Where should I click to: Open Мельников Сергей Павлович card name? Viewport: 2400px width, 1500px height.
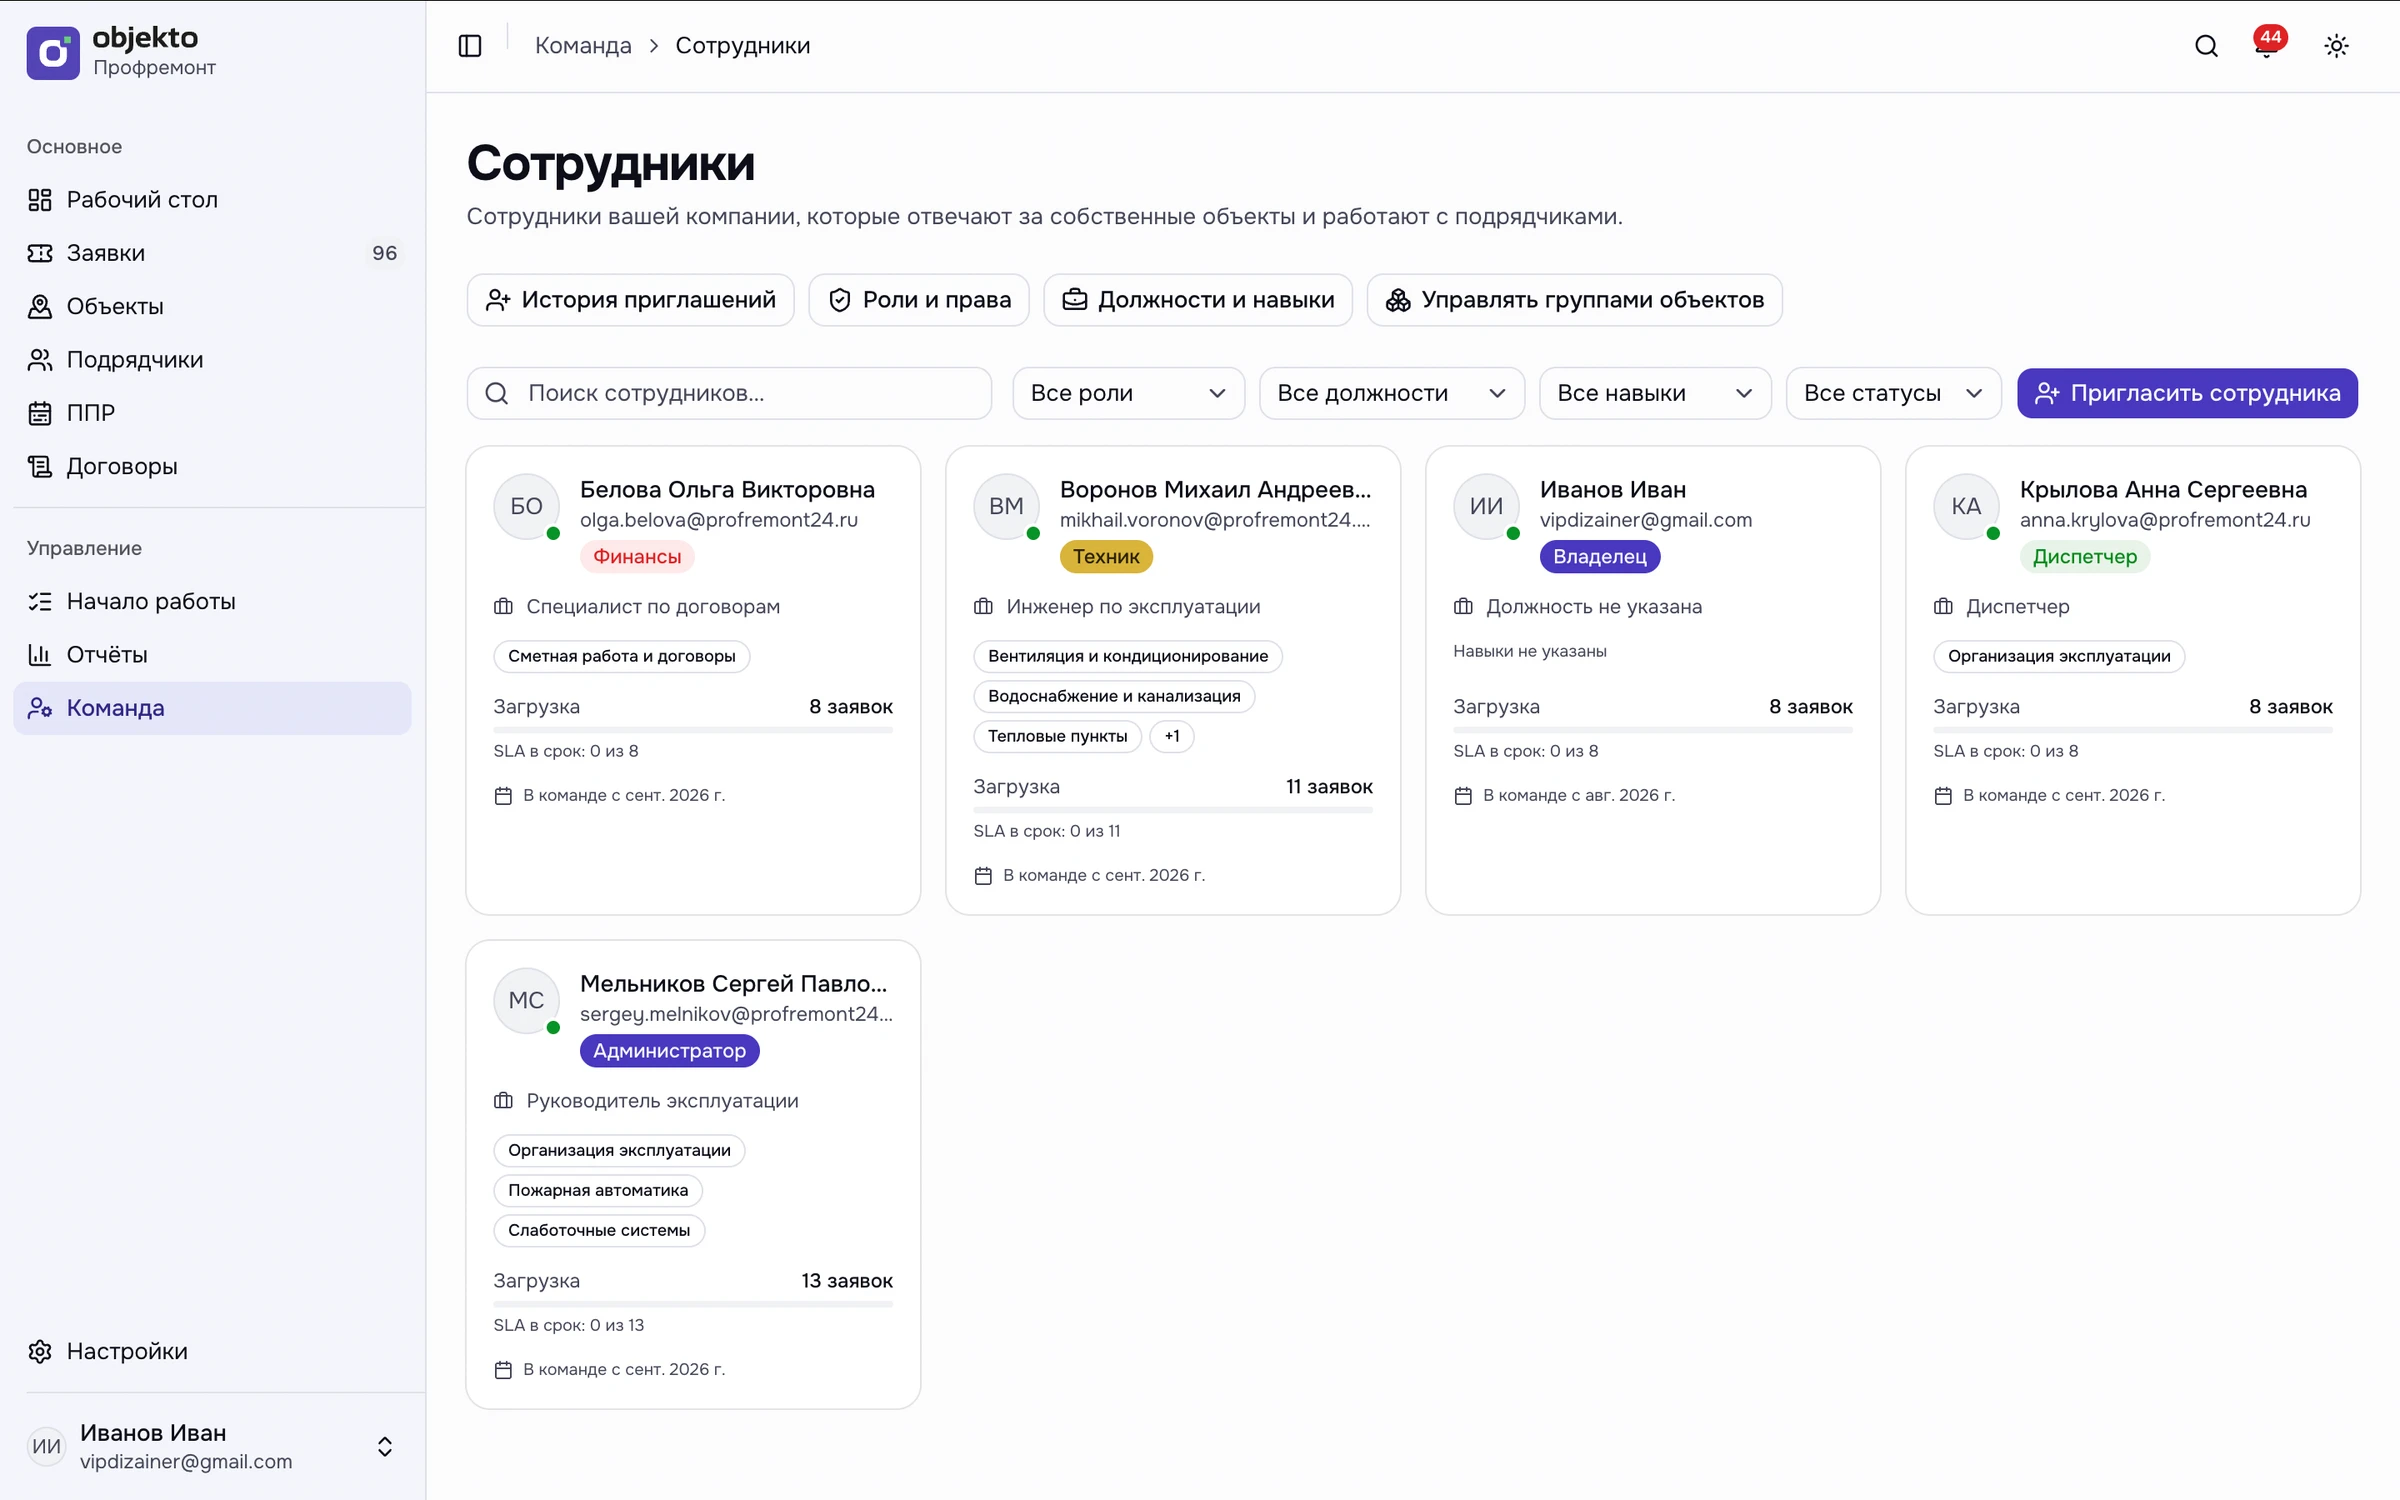(x=733, y=984)
